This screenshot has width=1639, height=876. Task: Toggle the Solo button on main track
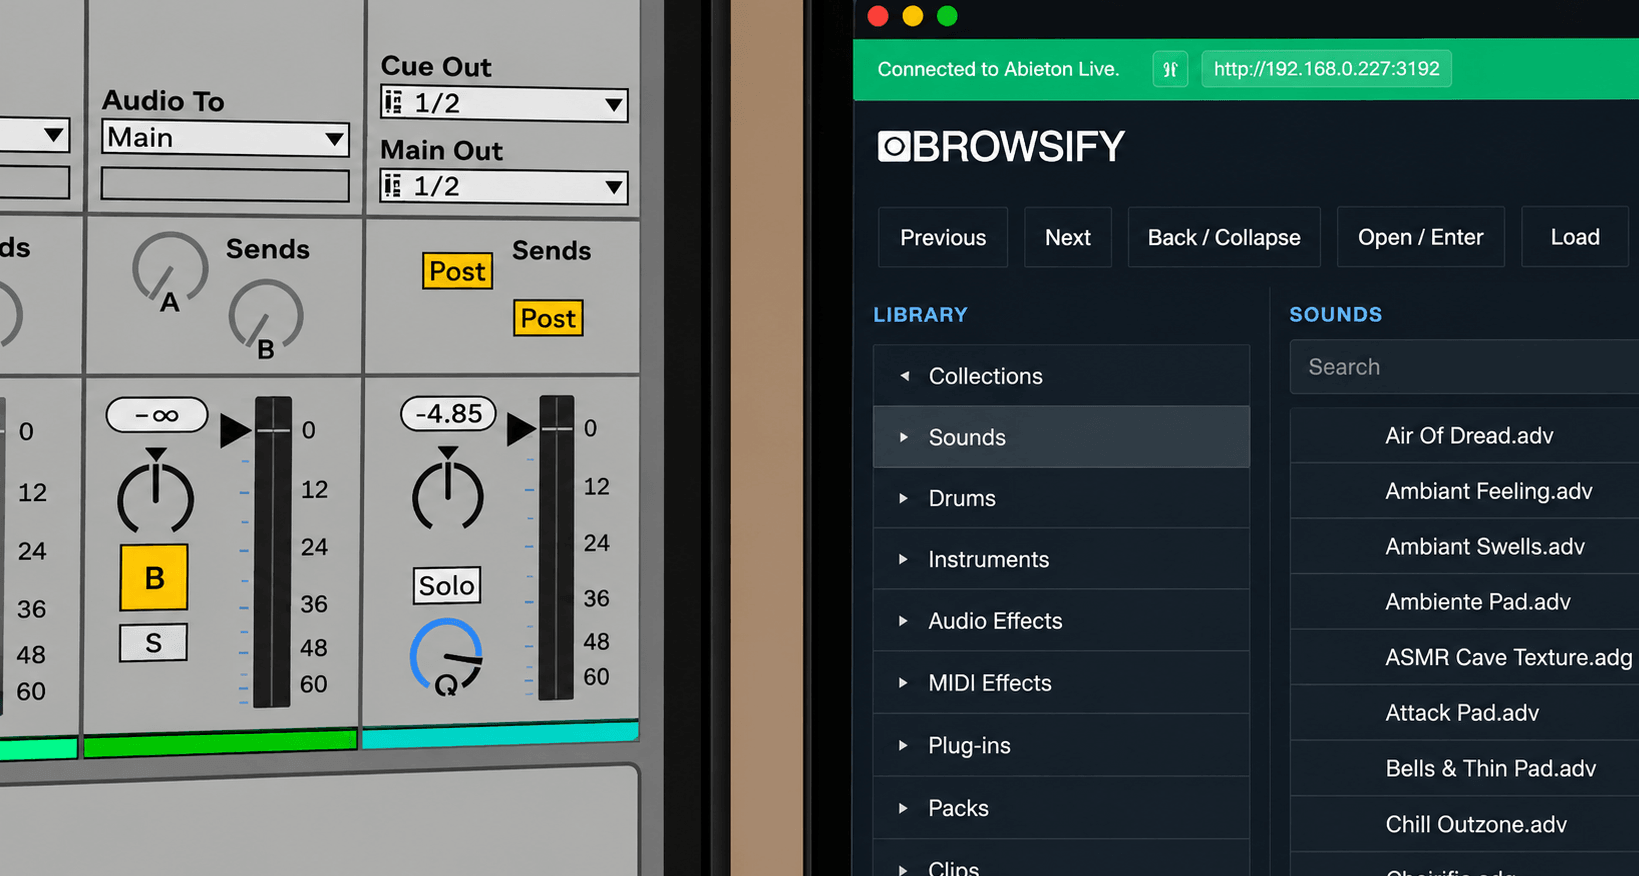(447, 585)
